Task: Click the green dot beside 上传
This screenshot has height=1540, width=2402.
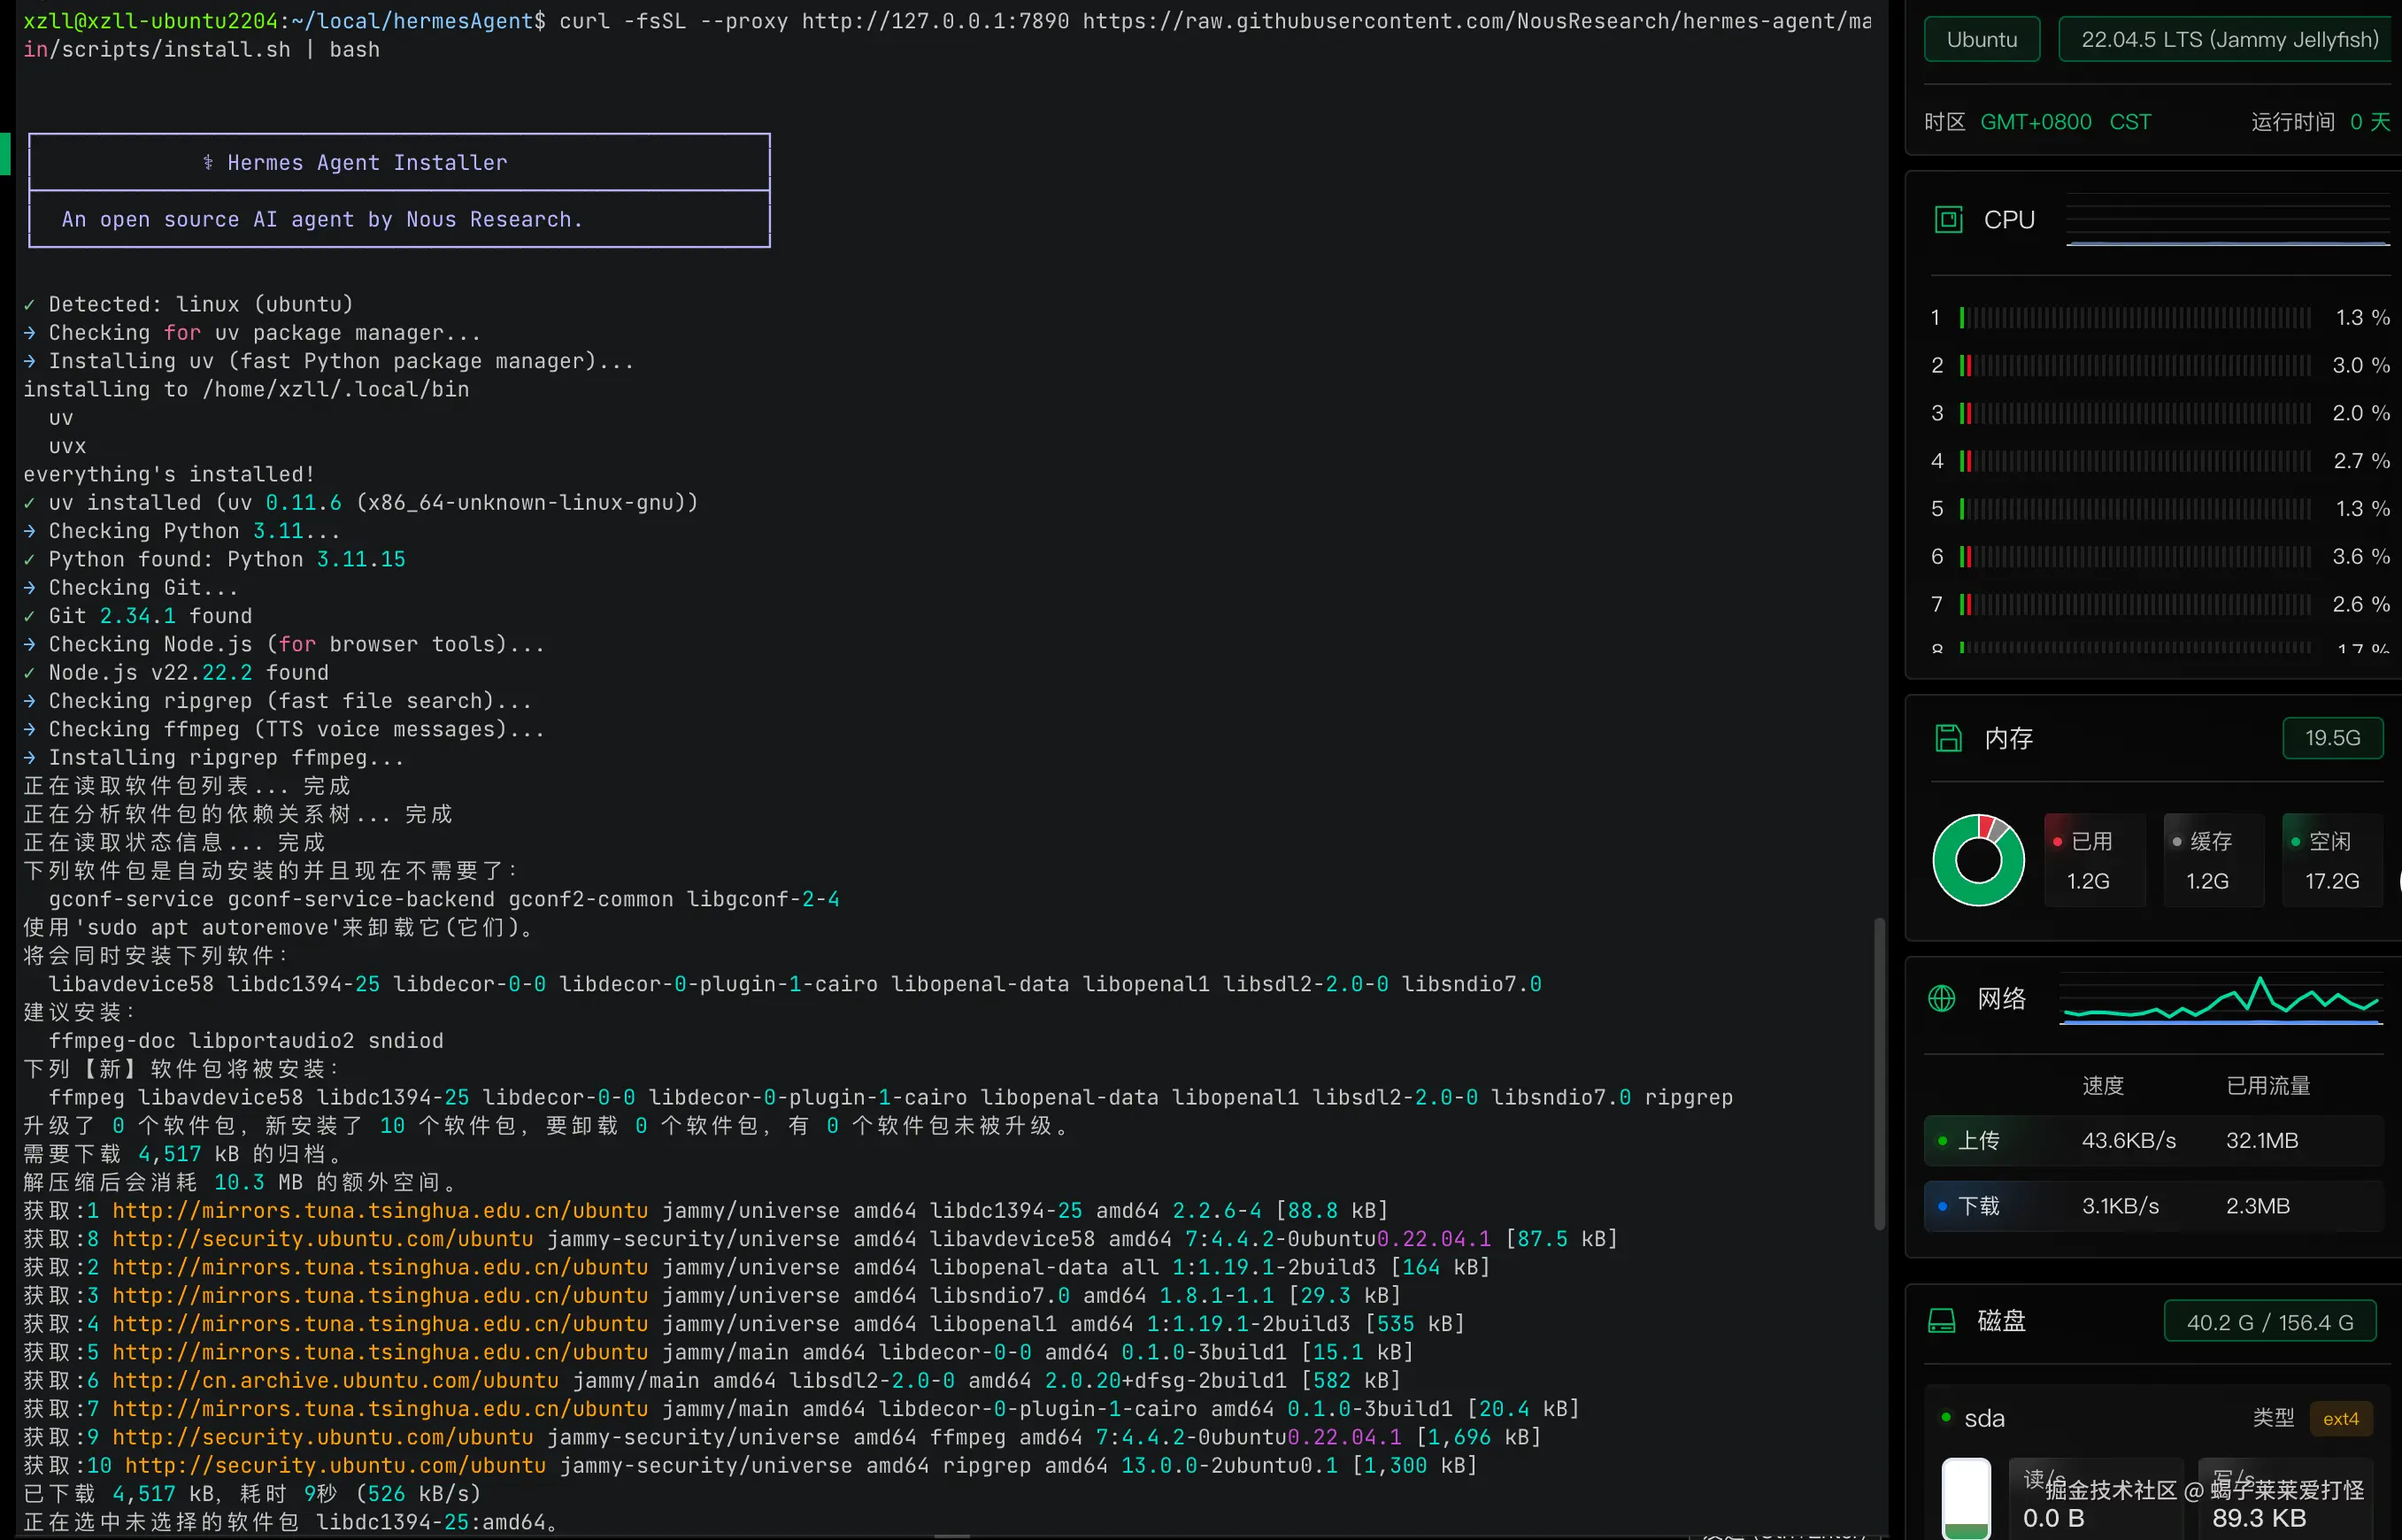Action: point(1942,1141)
